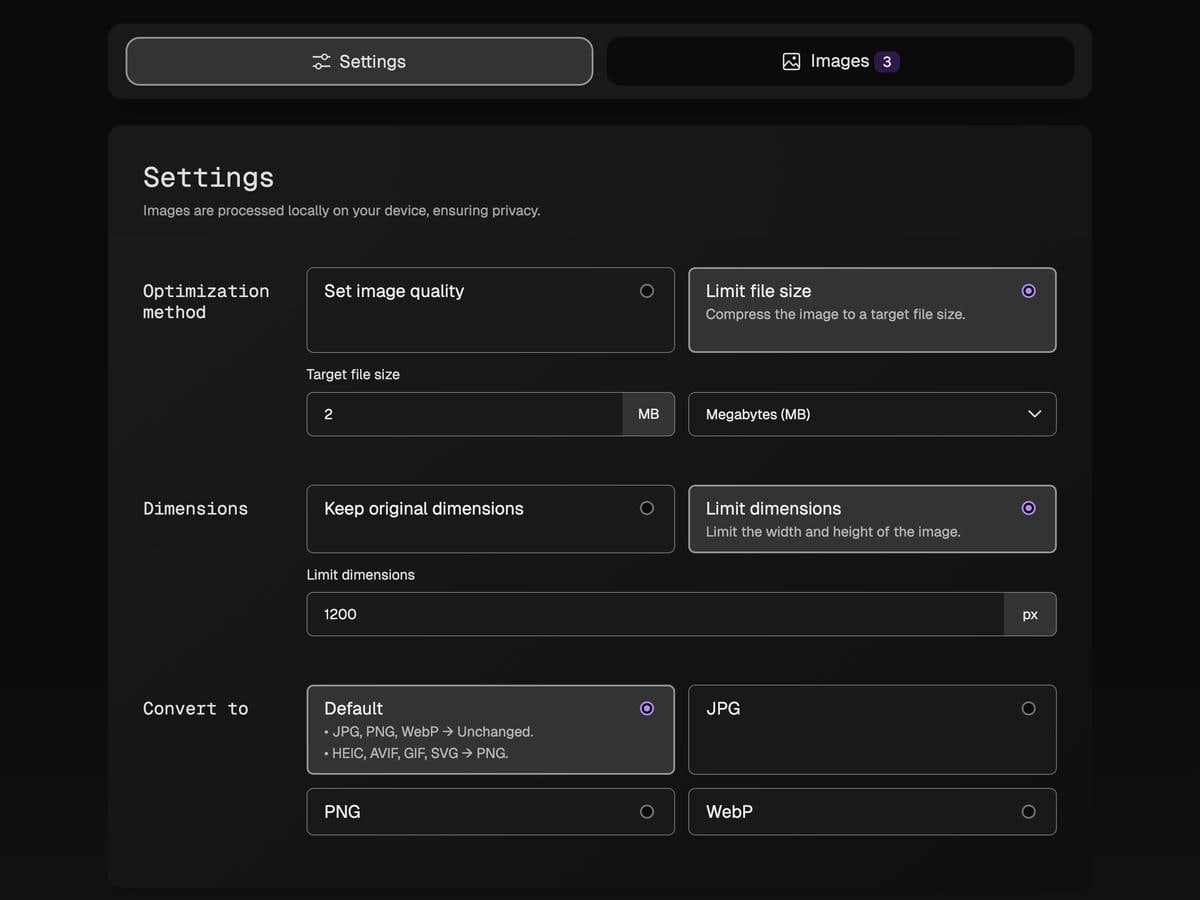Screen dimensions: 1200x900
Task: Choose the Limit file size method
Action: (871, 309)
